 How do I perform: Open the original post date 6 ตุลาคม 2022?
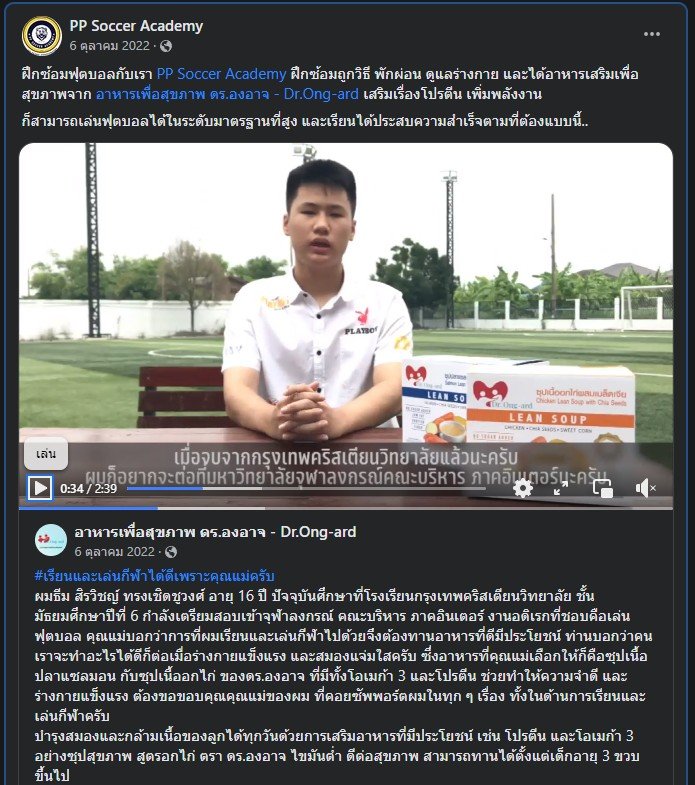(x=110, y=46)
